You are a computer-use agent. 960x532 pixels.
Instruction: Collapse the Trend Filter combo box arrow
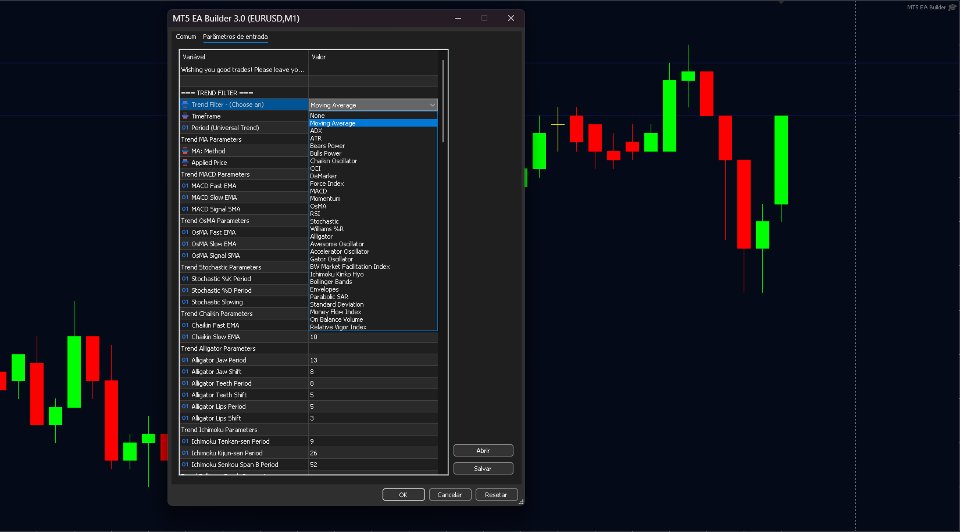click(x=432, y=105)
